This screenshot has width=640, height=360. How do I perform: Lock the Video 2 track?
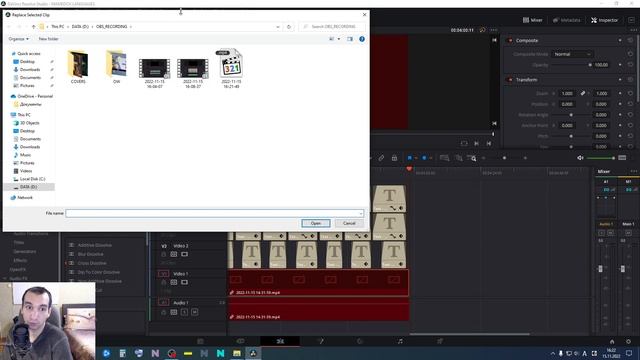point(163,254)
